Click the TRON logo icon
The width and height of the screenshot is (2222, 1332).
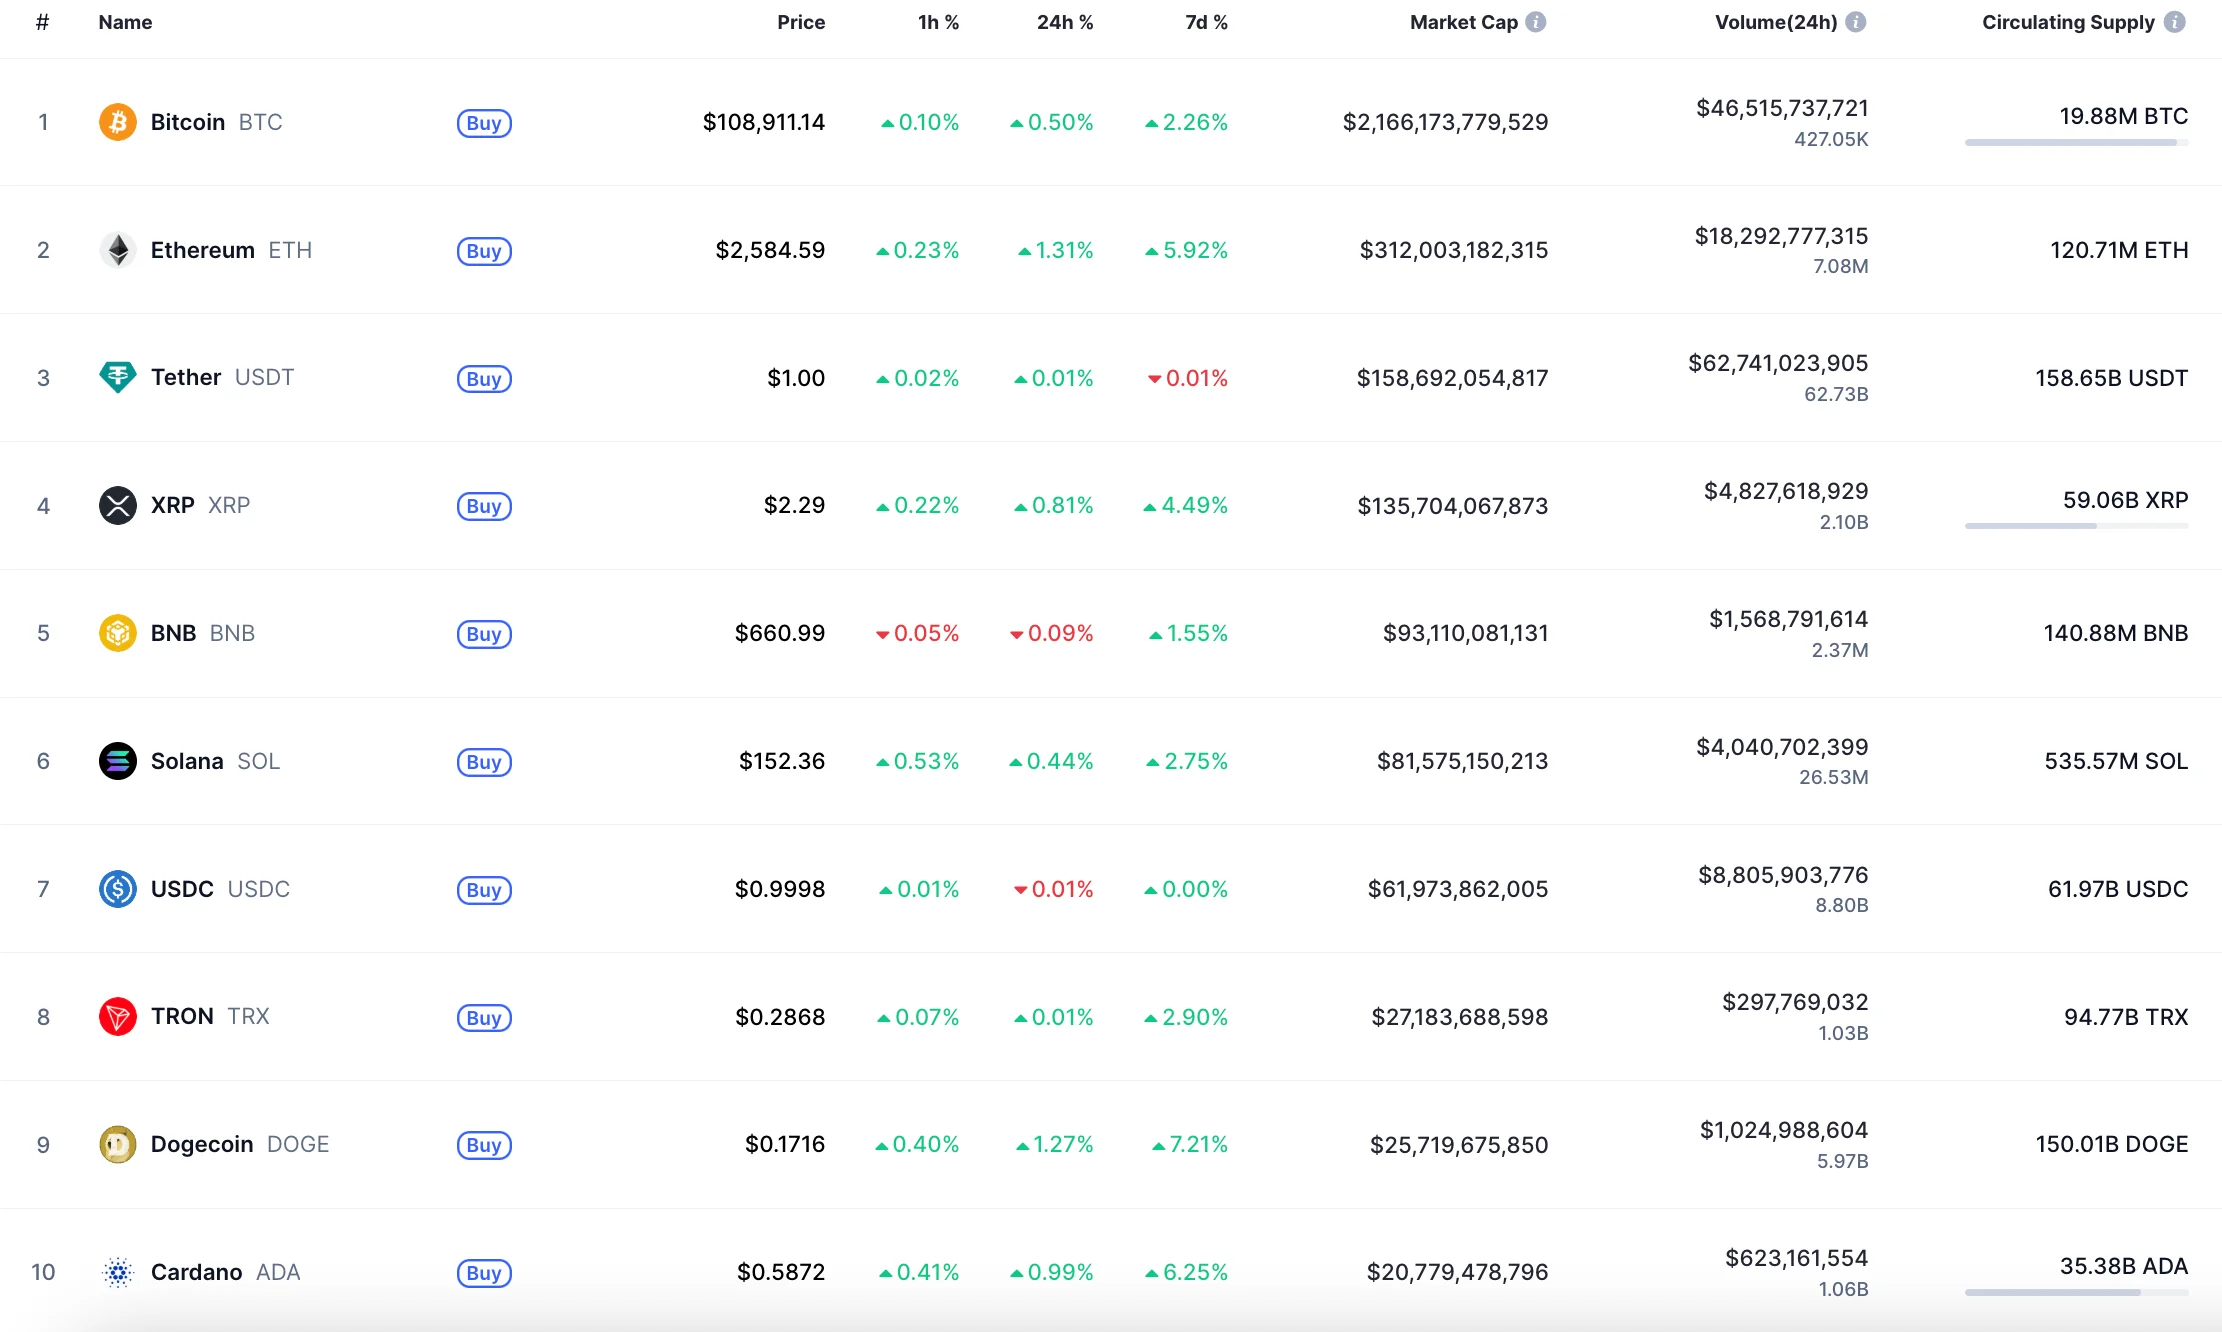[x=118, y=1016]
